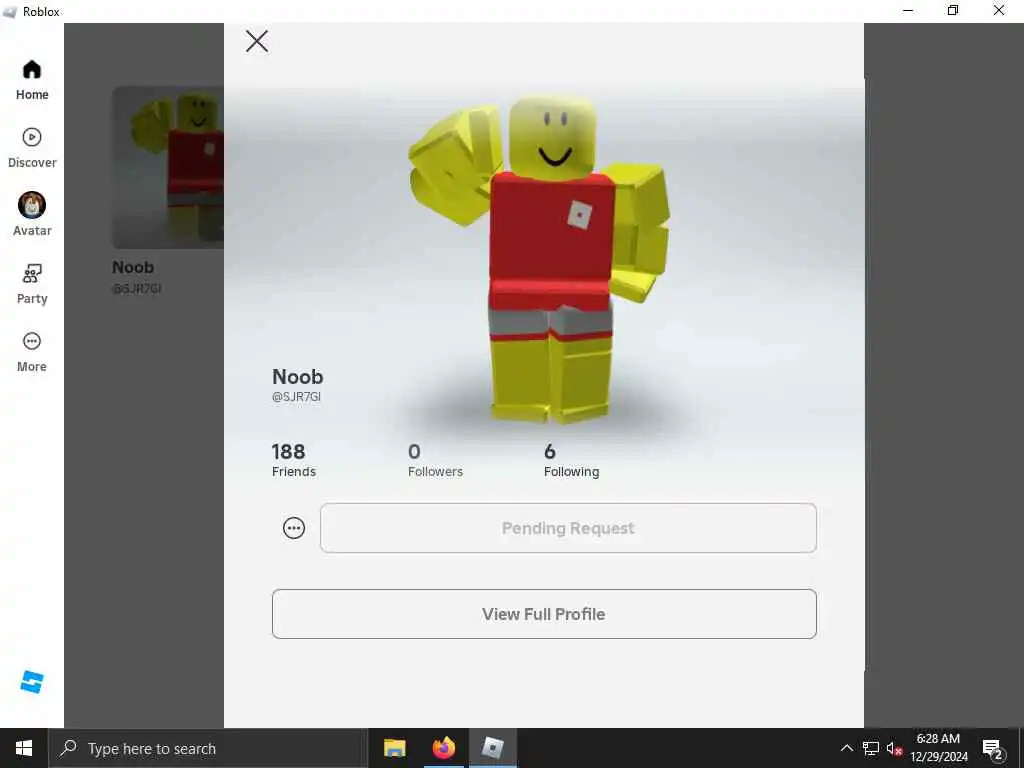View the 6 Following count
The width and height of the screenshot is (1024, 768).
coord(571,460)
